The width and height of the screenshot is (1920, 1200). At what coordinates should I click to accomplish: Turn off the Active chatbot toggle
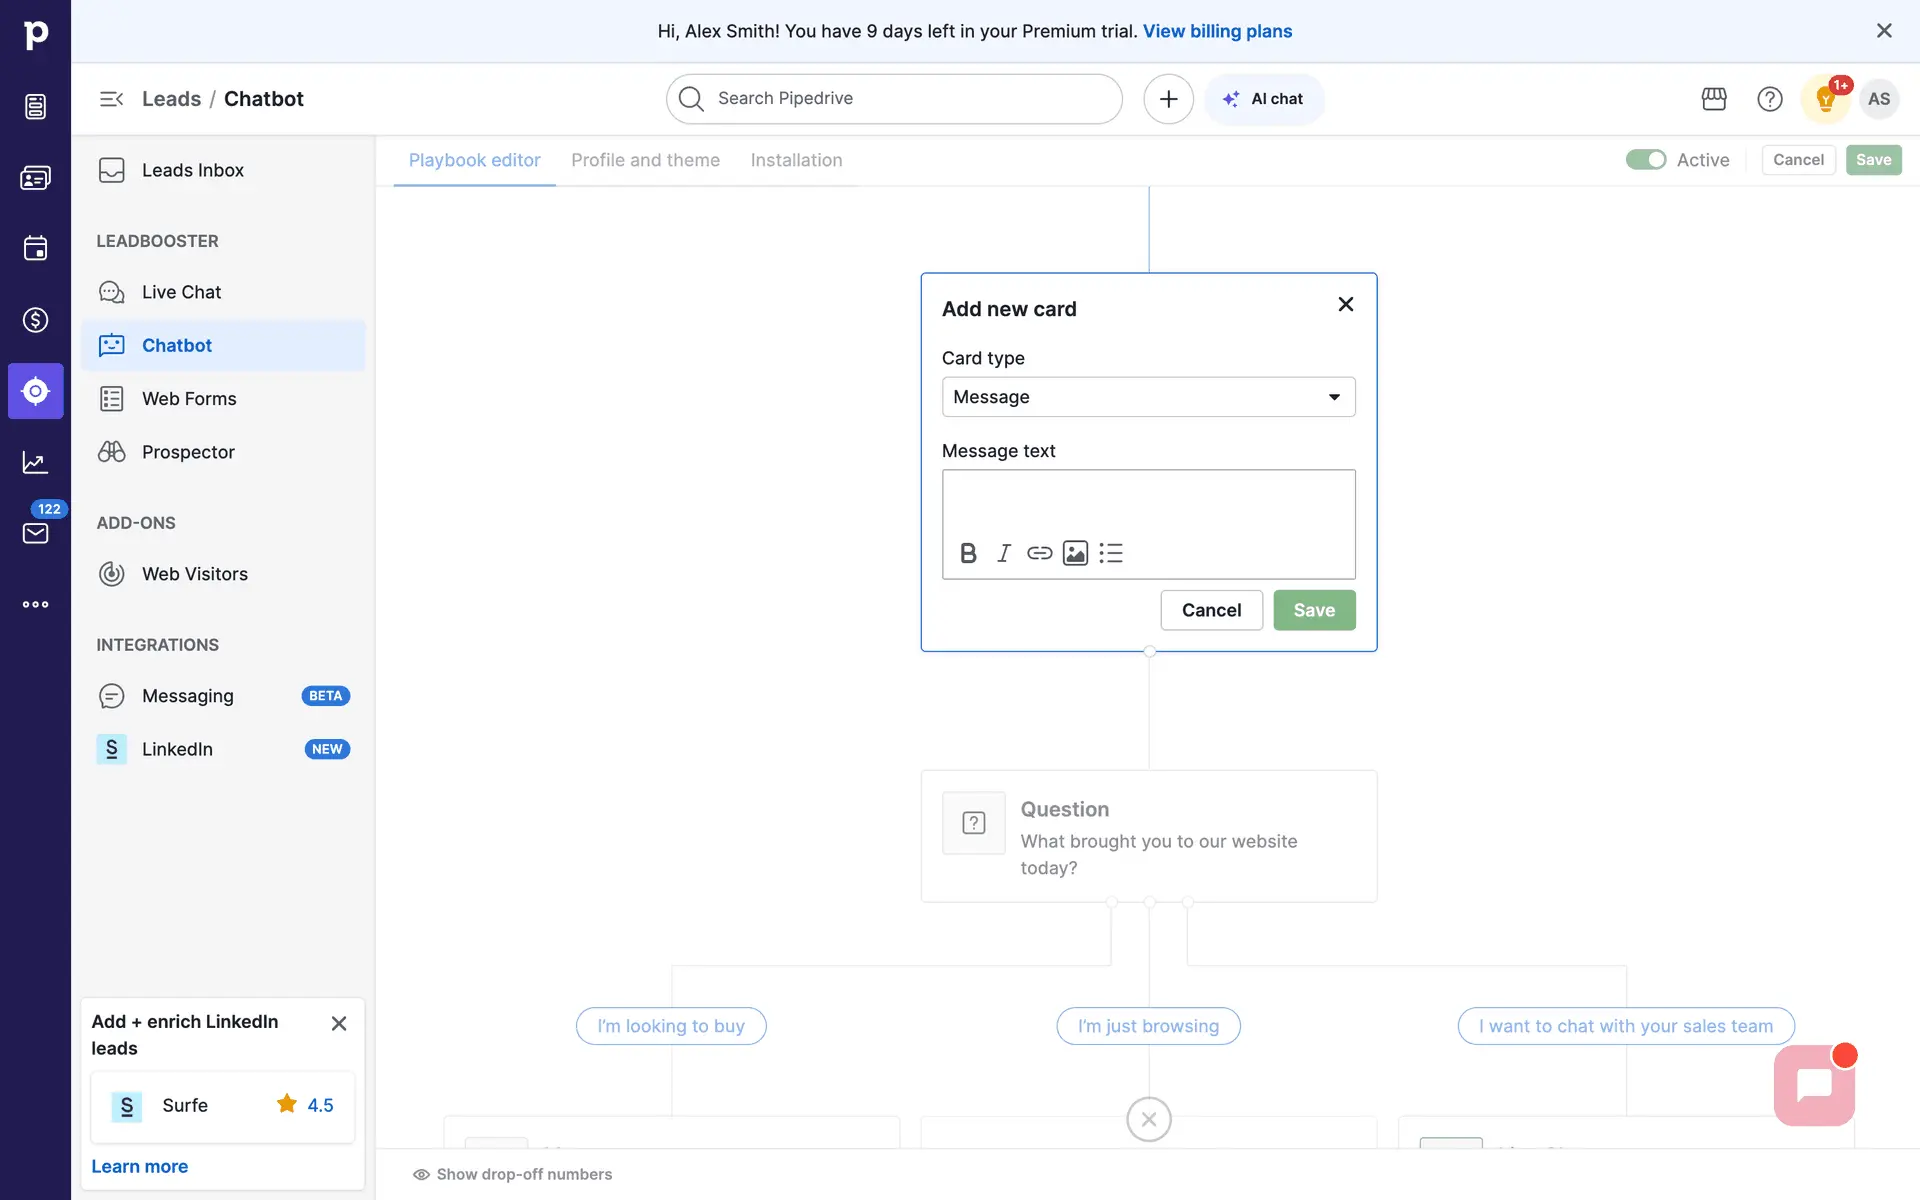1645,160
